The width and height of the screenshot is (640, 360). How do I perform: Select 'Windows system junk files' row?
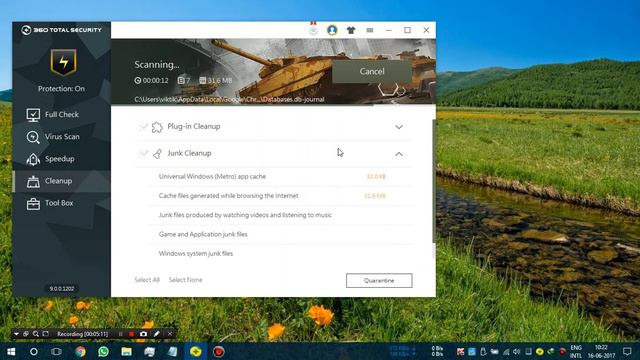pyautogui.click(x=279, y=253)
